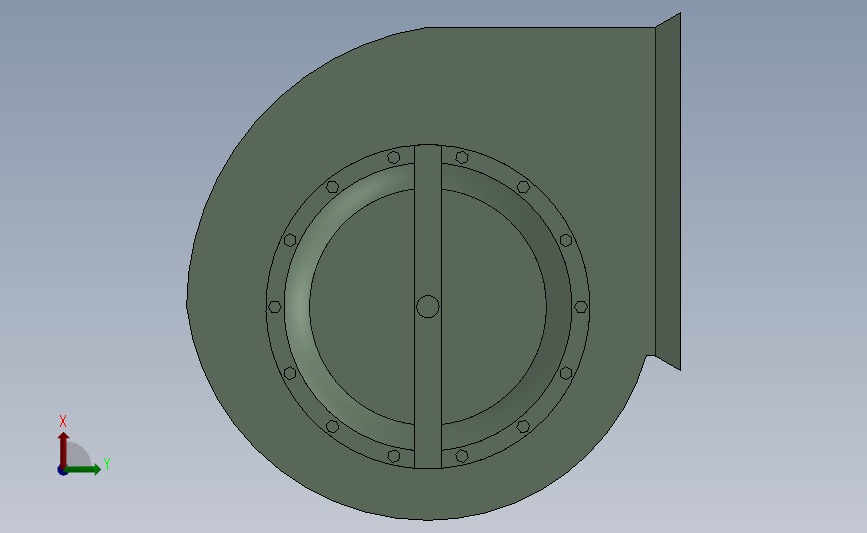
Task: Select the center shaft circle on the crossbar
Action: pyautogui.click(x=427, y=306)
